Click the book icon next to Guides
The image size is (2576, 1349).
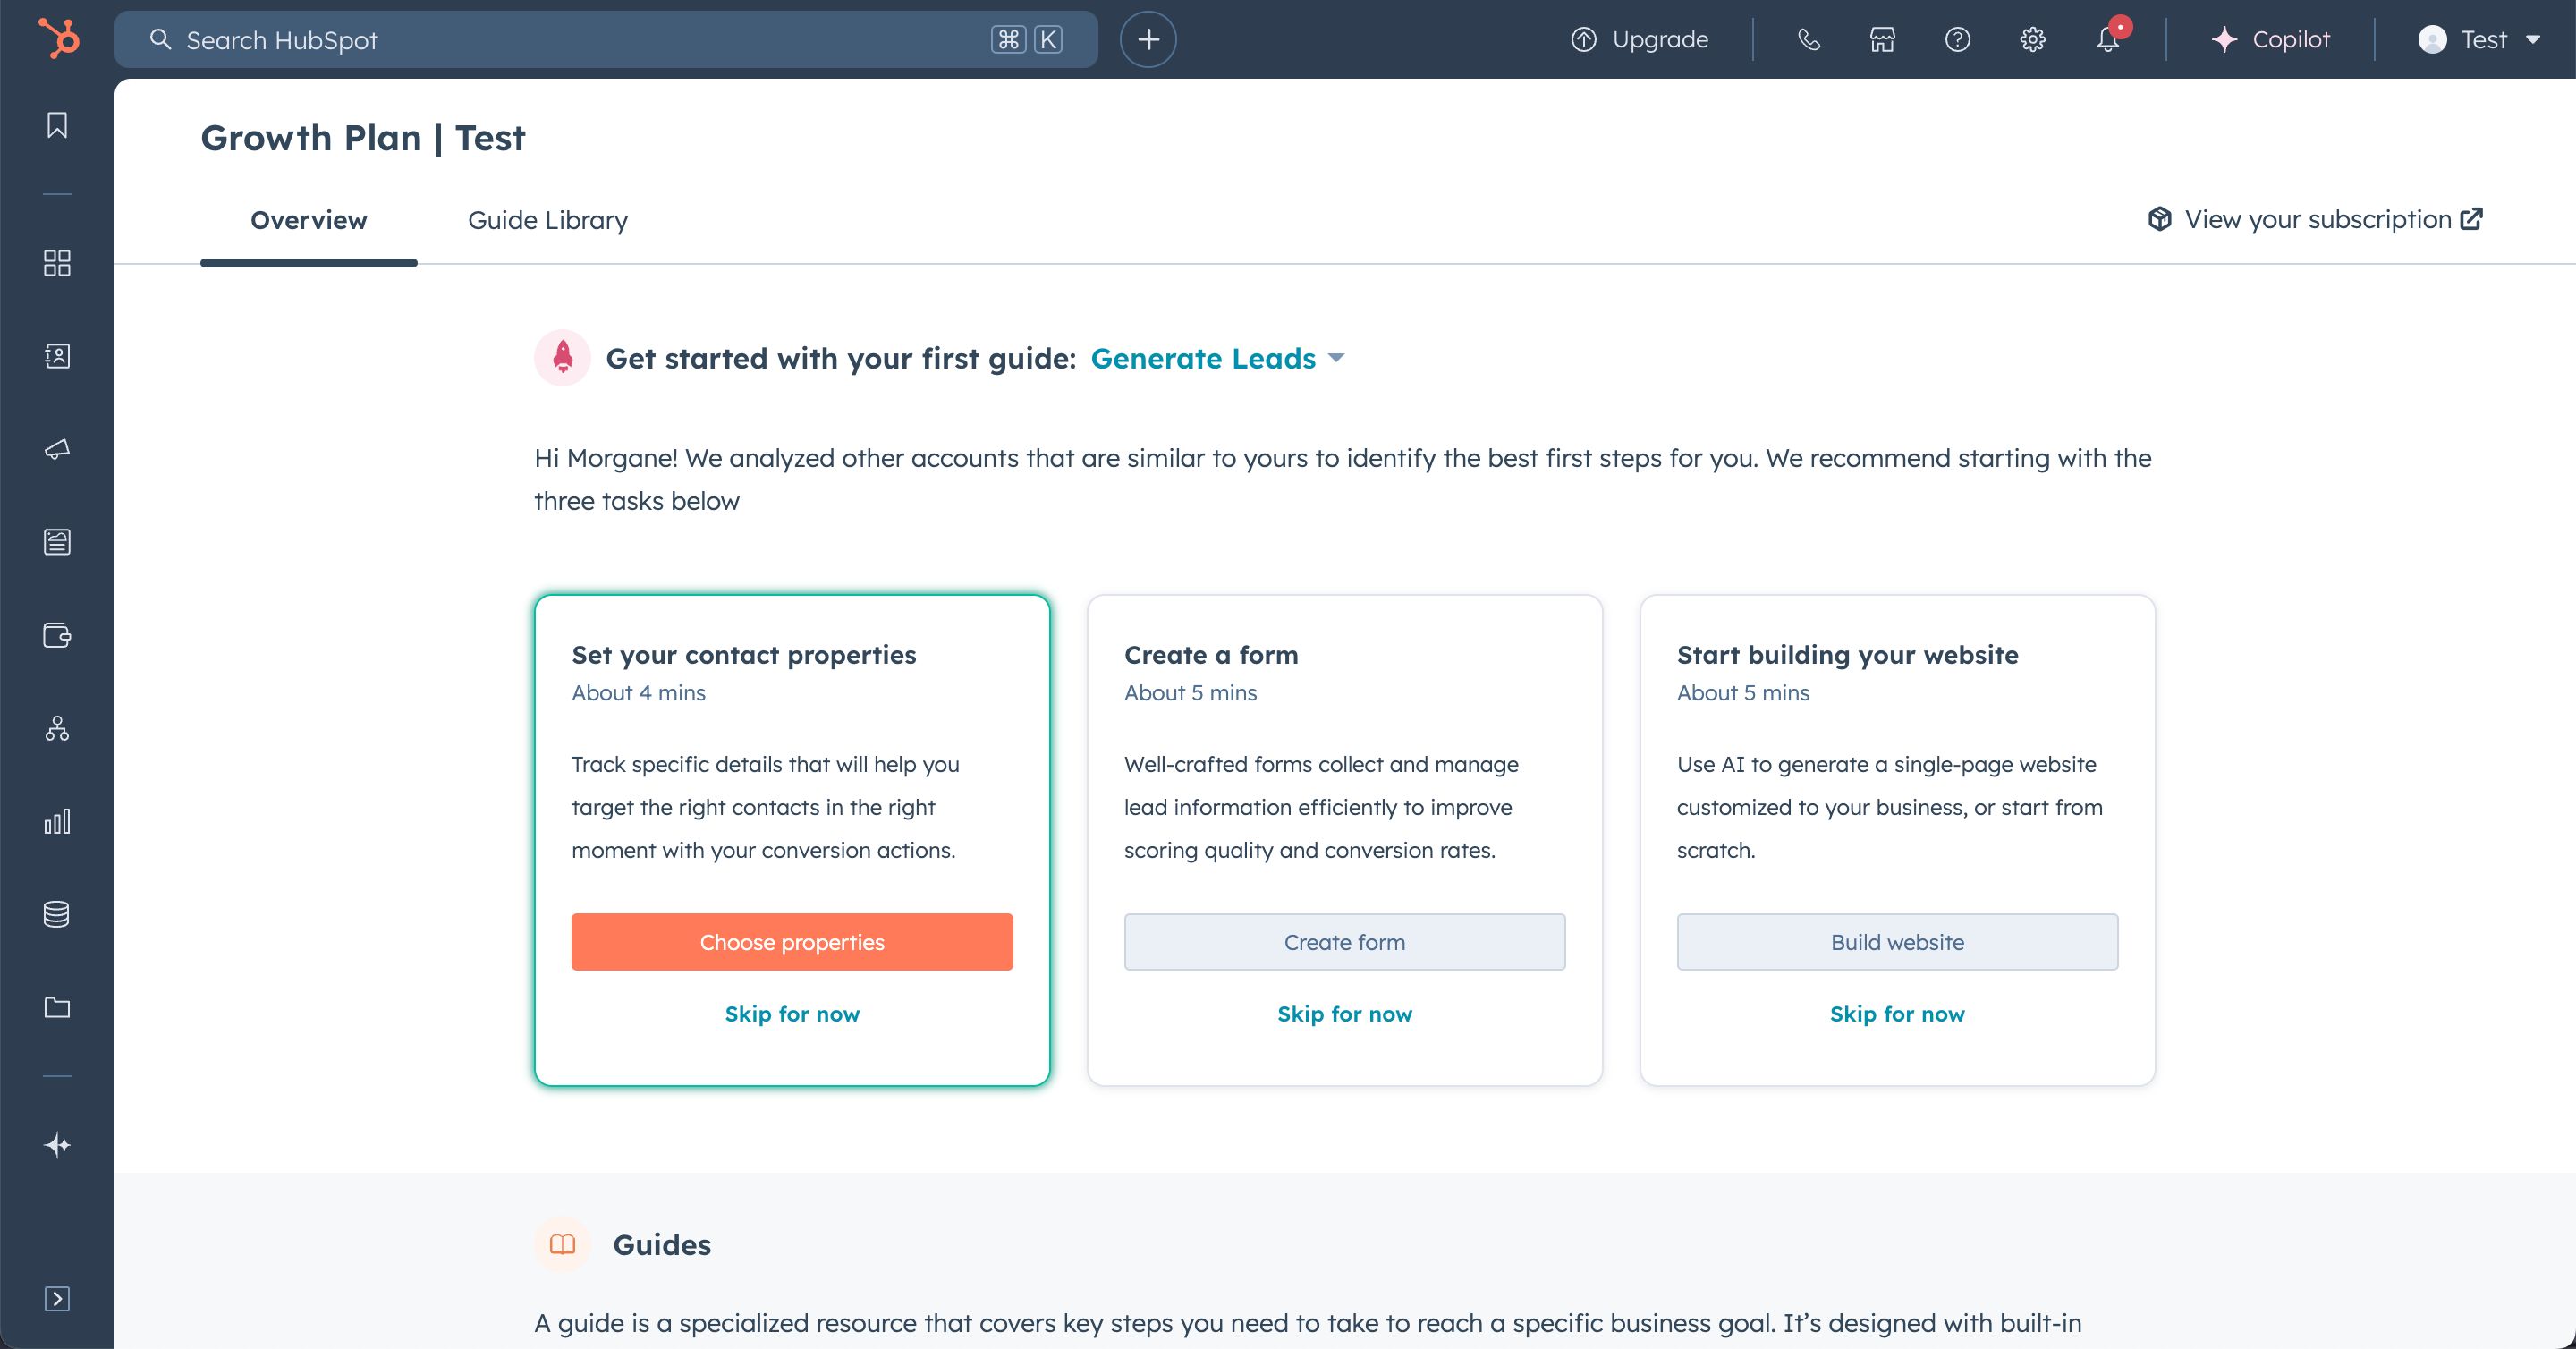562,1244
